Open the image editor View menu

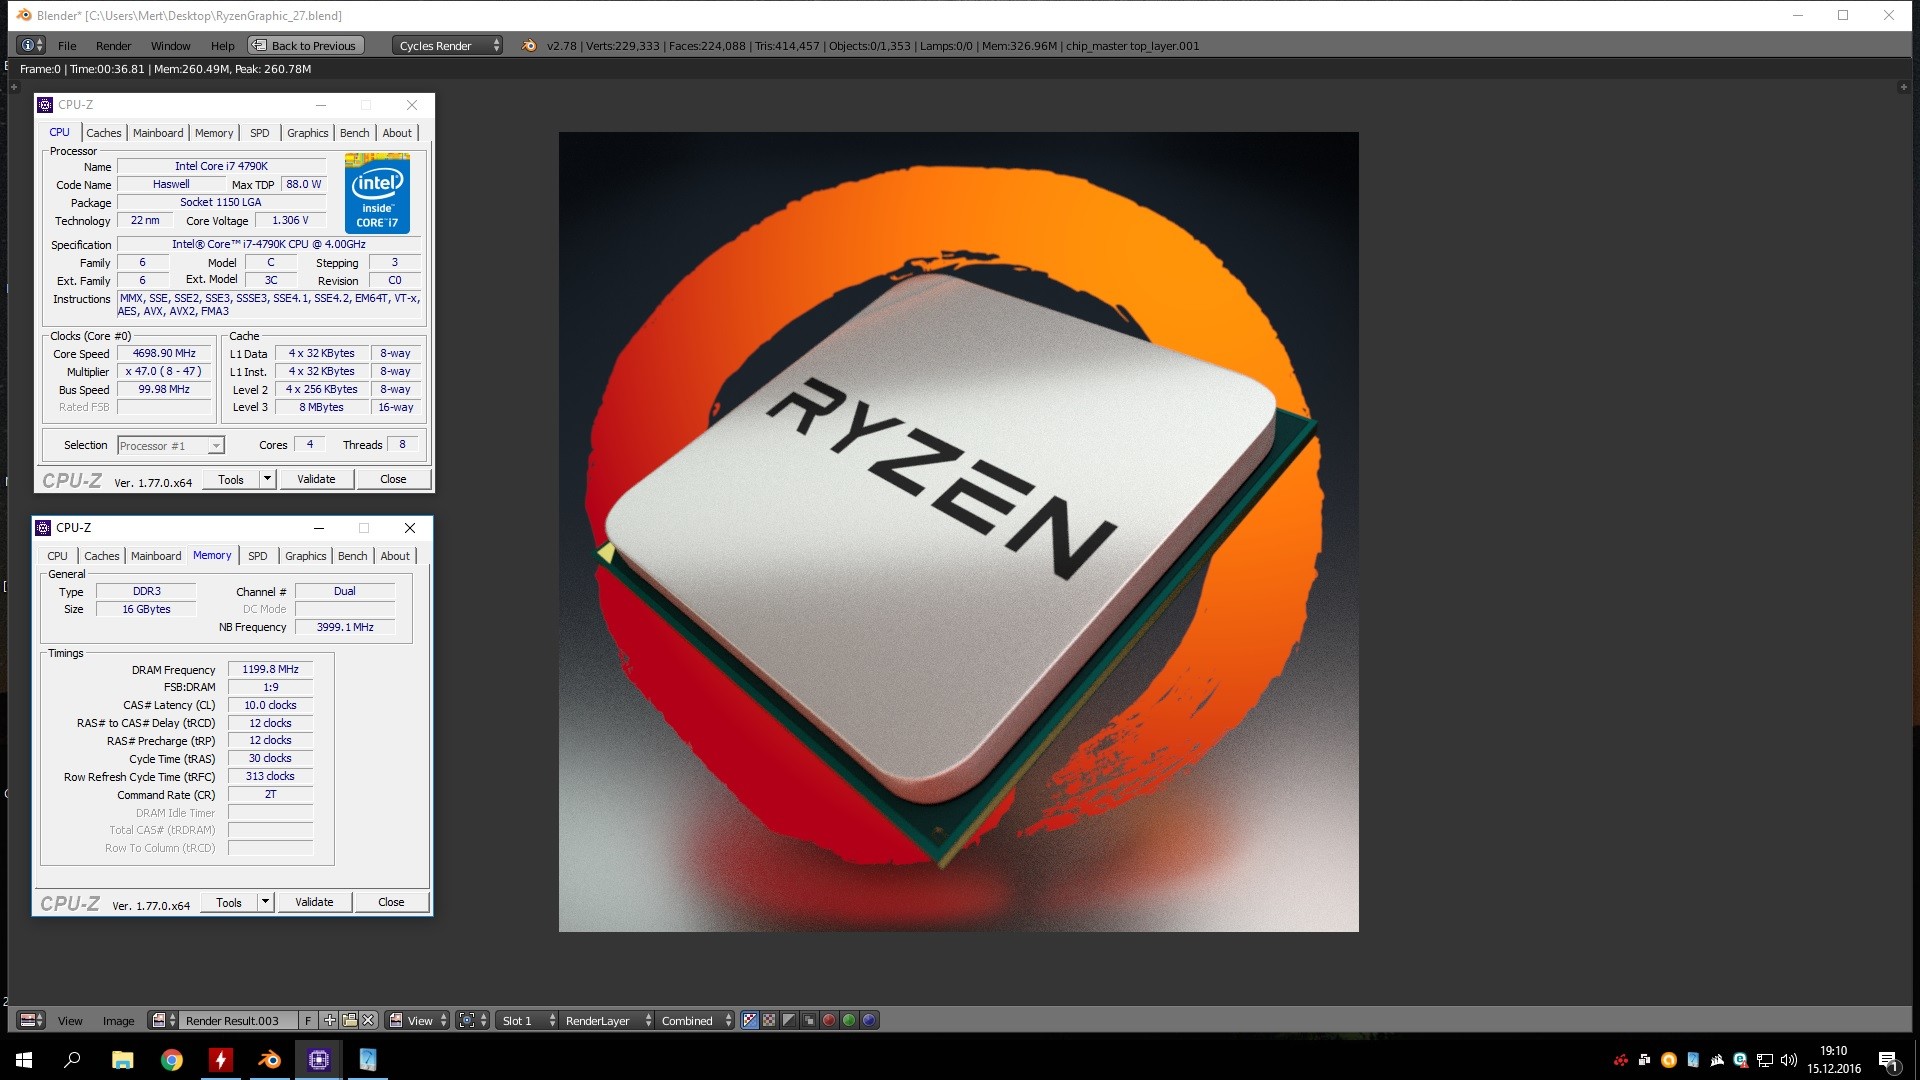tap(70, 1021)
